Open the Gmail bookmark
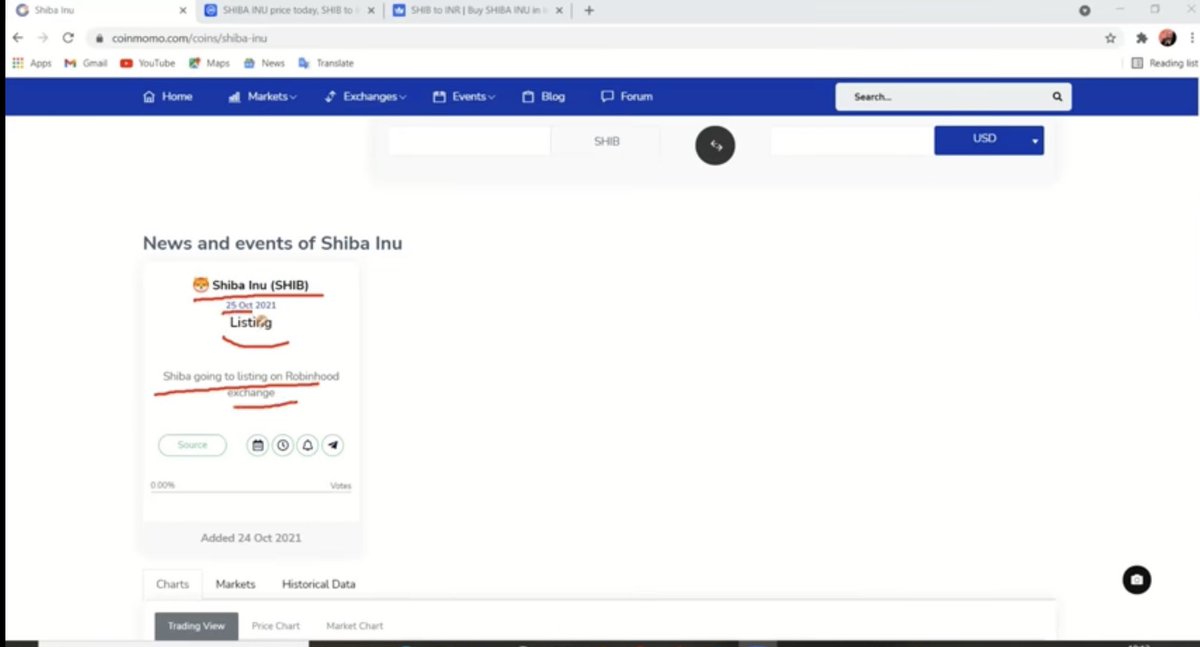Screen dimensions: 1200x647 [86, 63]
